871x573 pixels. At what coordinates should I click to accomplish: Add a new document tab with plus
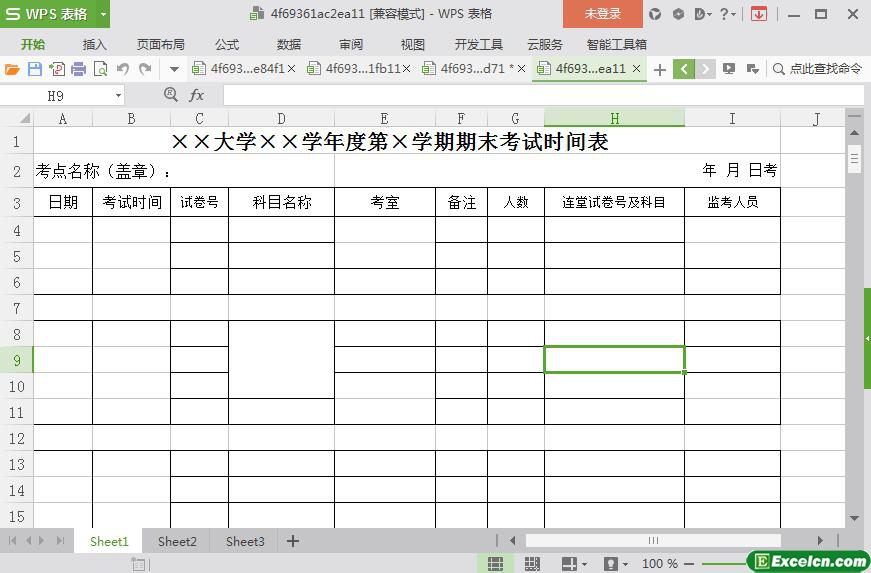659,69
